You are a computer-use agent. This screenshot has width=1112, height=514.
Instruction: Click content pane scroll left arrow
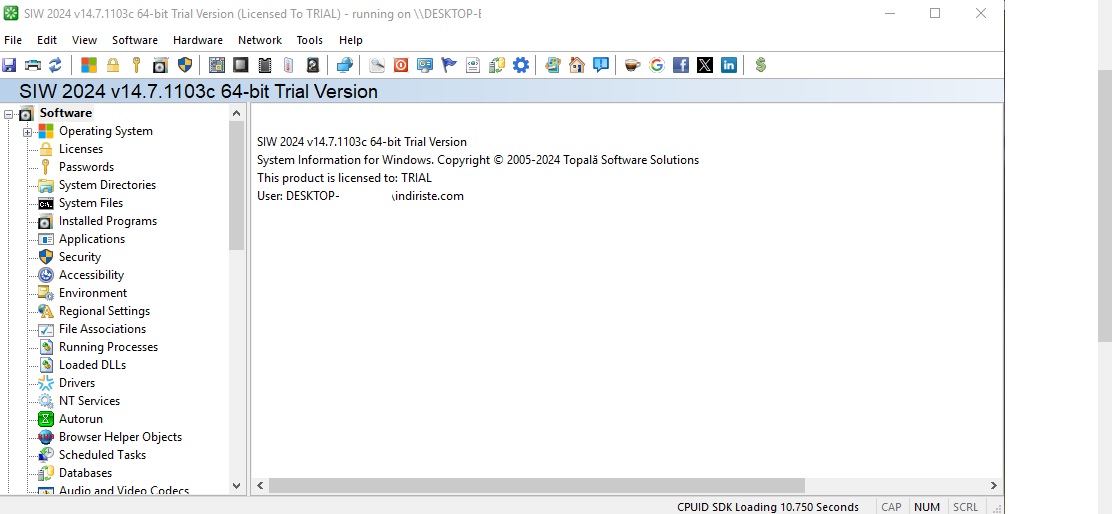(260, 486)
